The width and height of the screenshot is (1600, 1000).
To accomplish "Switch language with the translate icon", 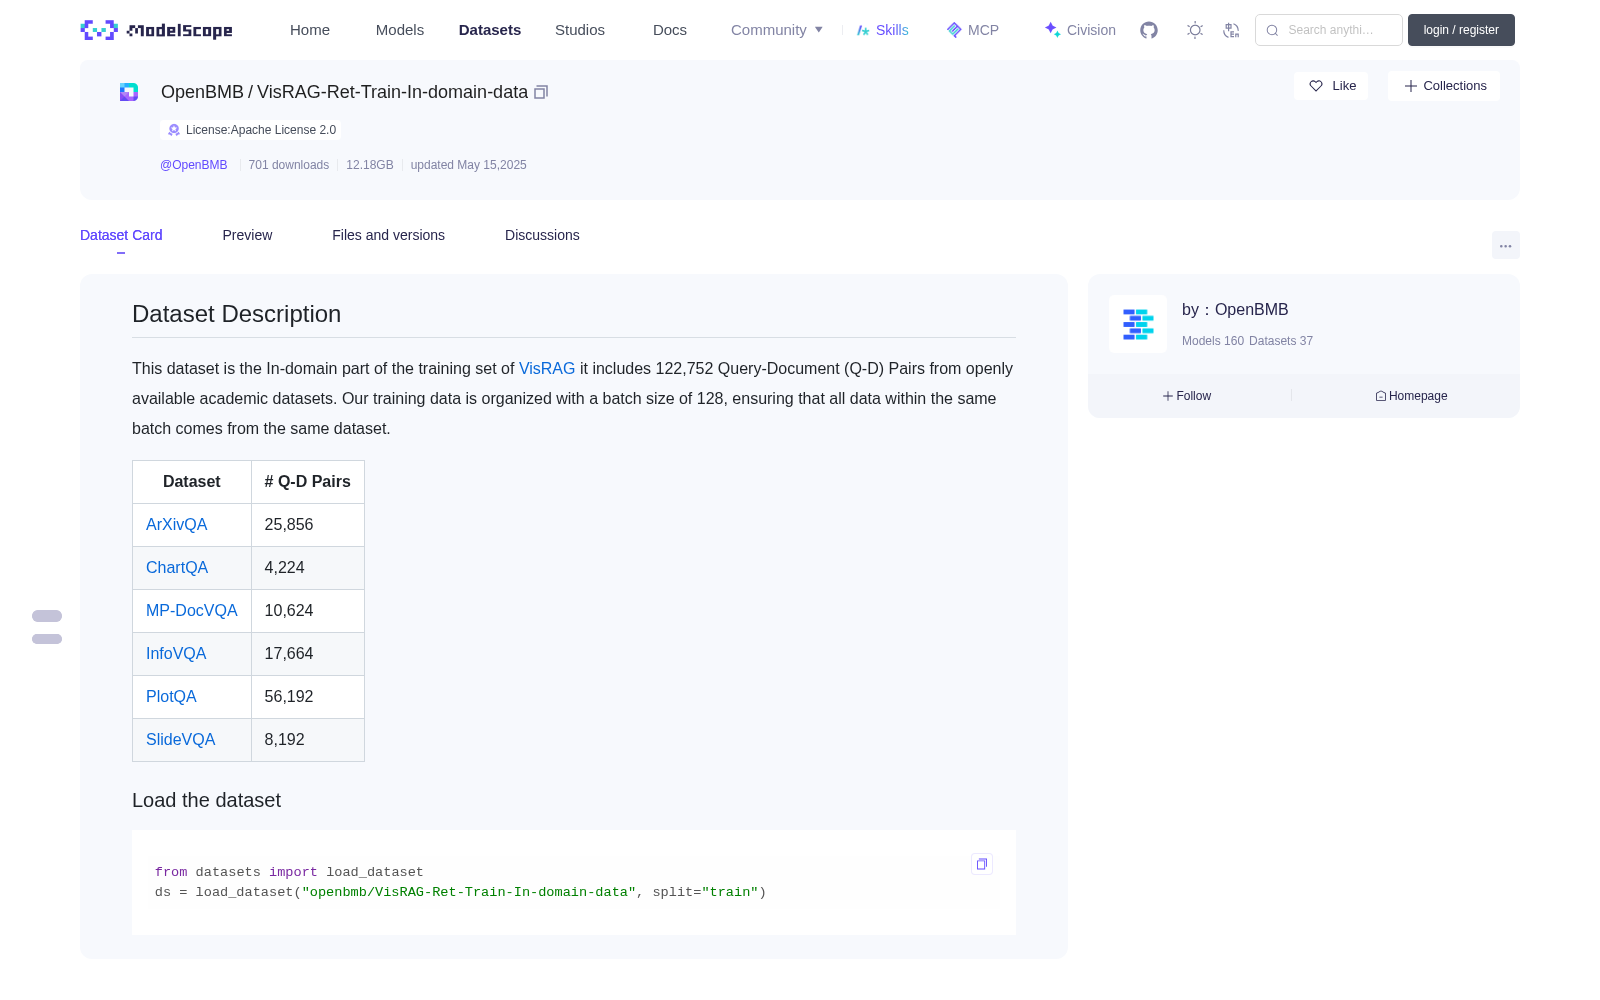I will point(1231,30).
